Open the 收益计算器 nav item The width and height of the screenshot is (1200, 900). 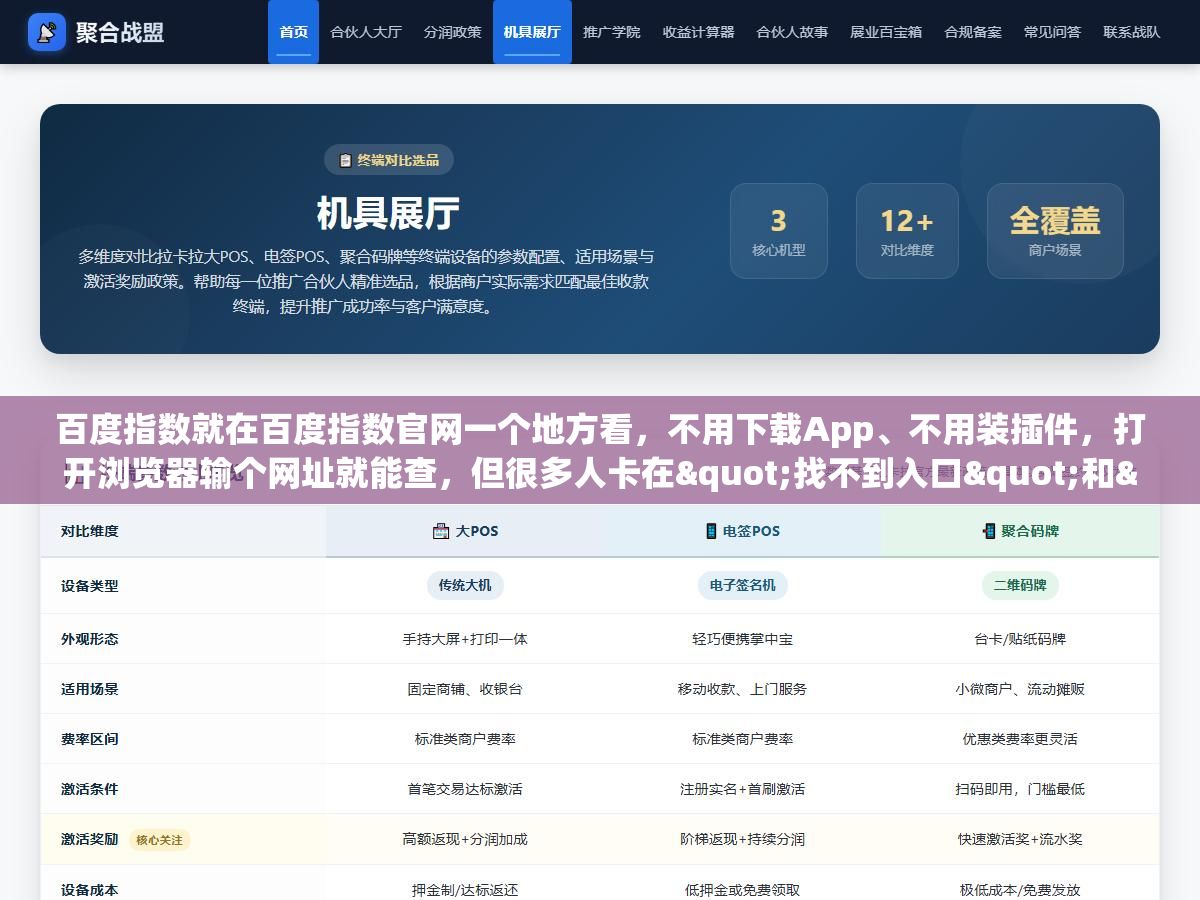pos(698,32)
